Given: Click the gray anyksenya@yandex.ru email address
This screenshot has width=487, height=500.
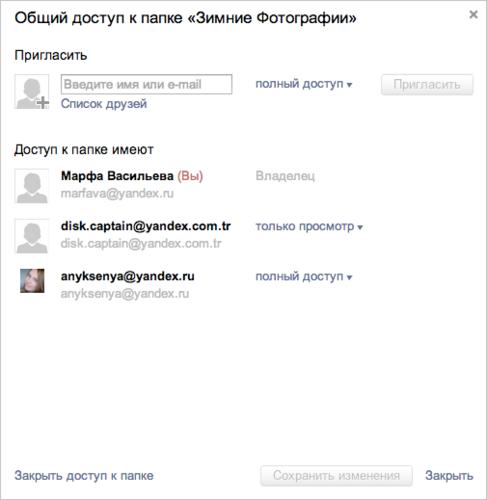Looking at the screenshot, I should [125, 294].
